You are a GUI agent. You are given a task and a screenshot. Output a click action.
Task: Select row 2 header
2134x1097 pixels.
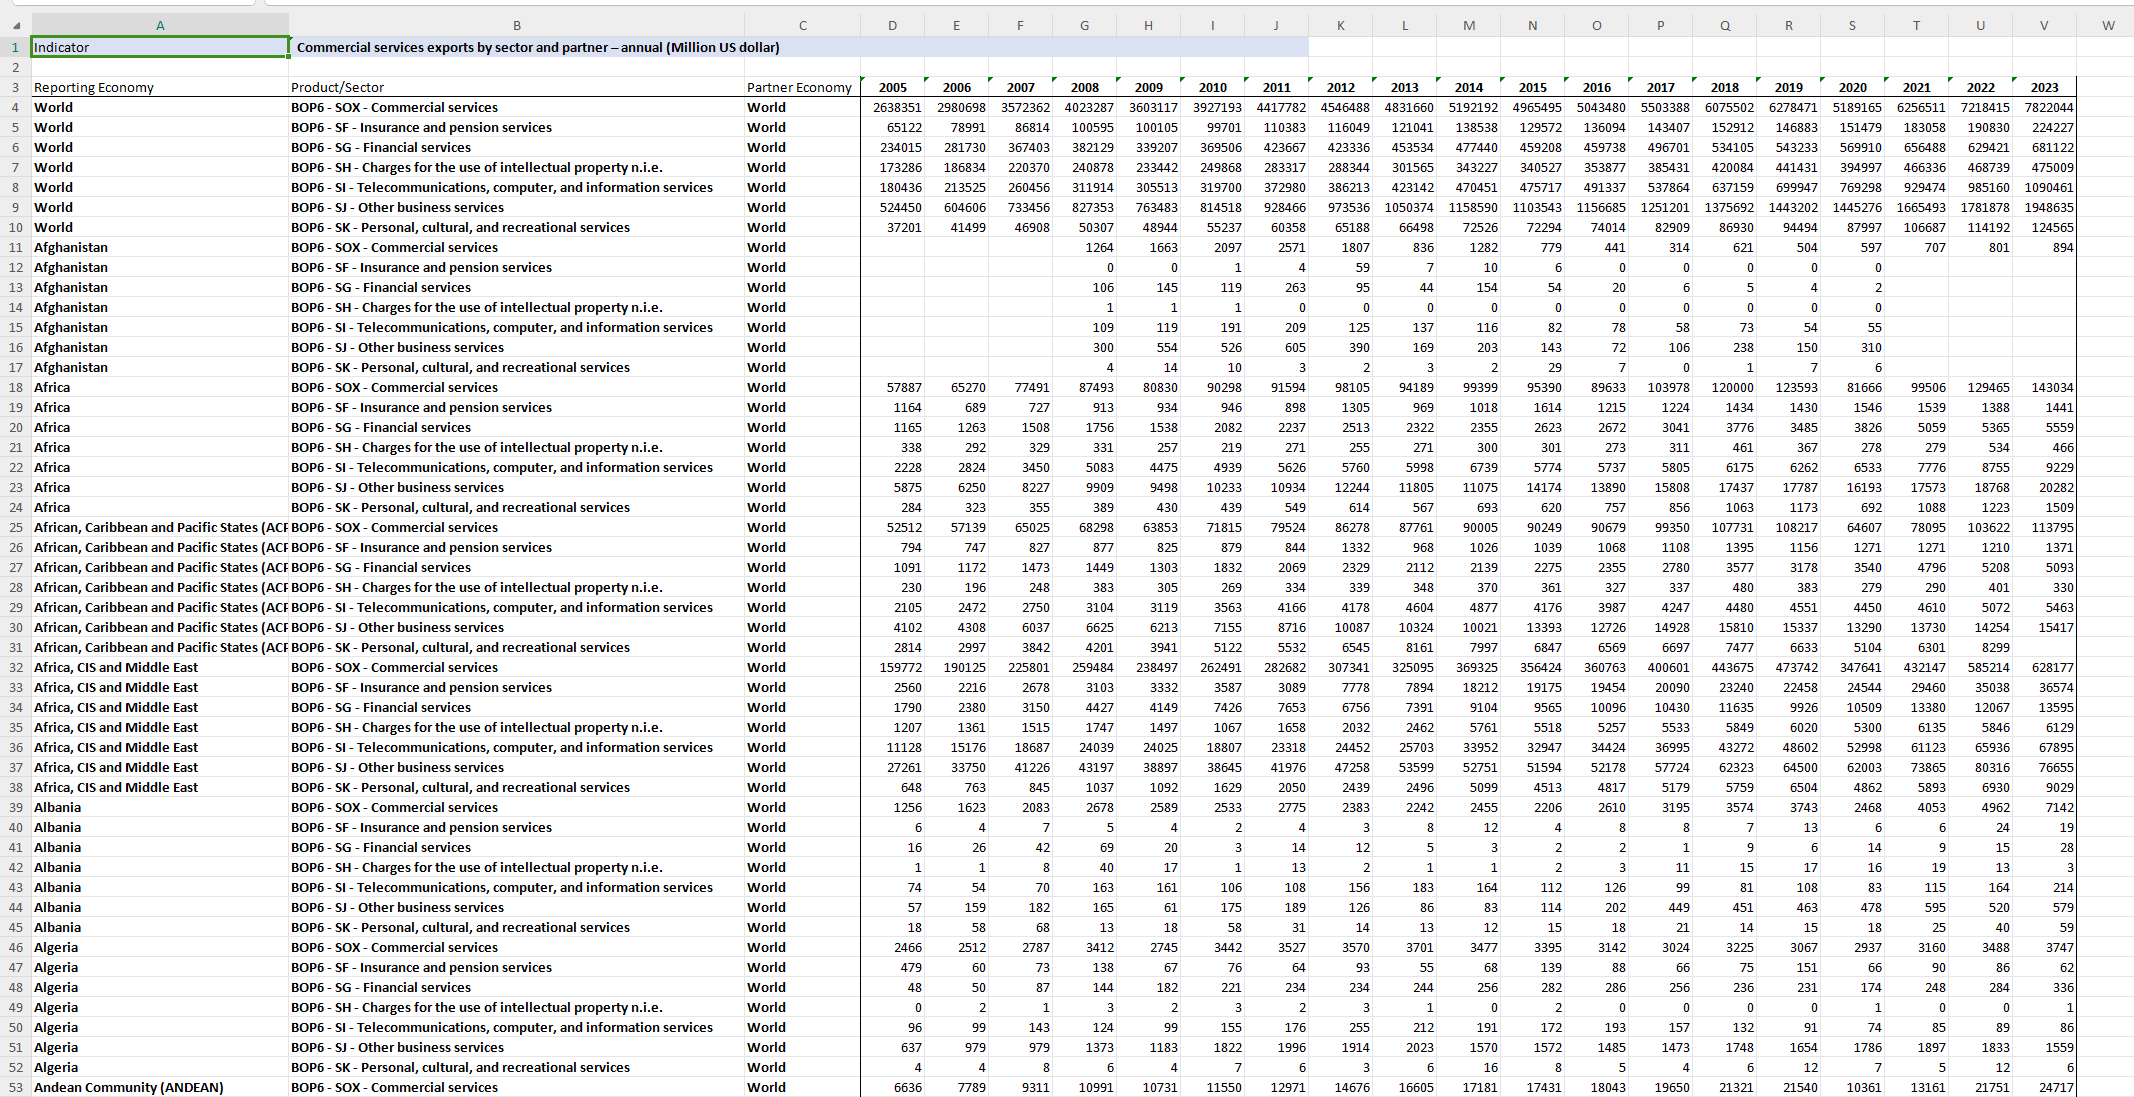pyautogui.click(x=15, y=67)
